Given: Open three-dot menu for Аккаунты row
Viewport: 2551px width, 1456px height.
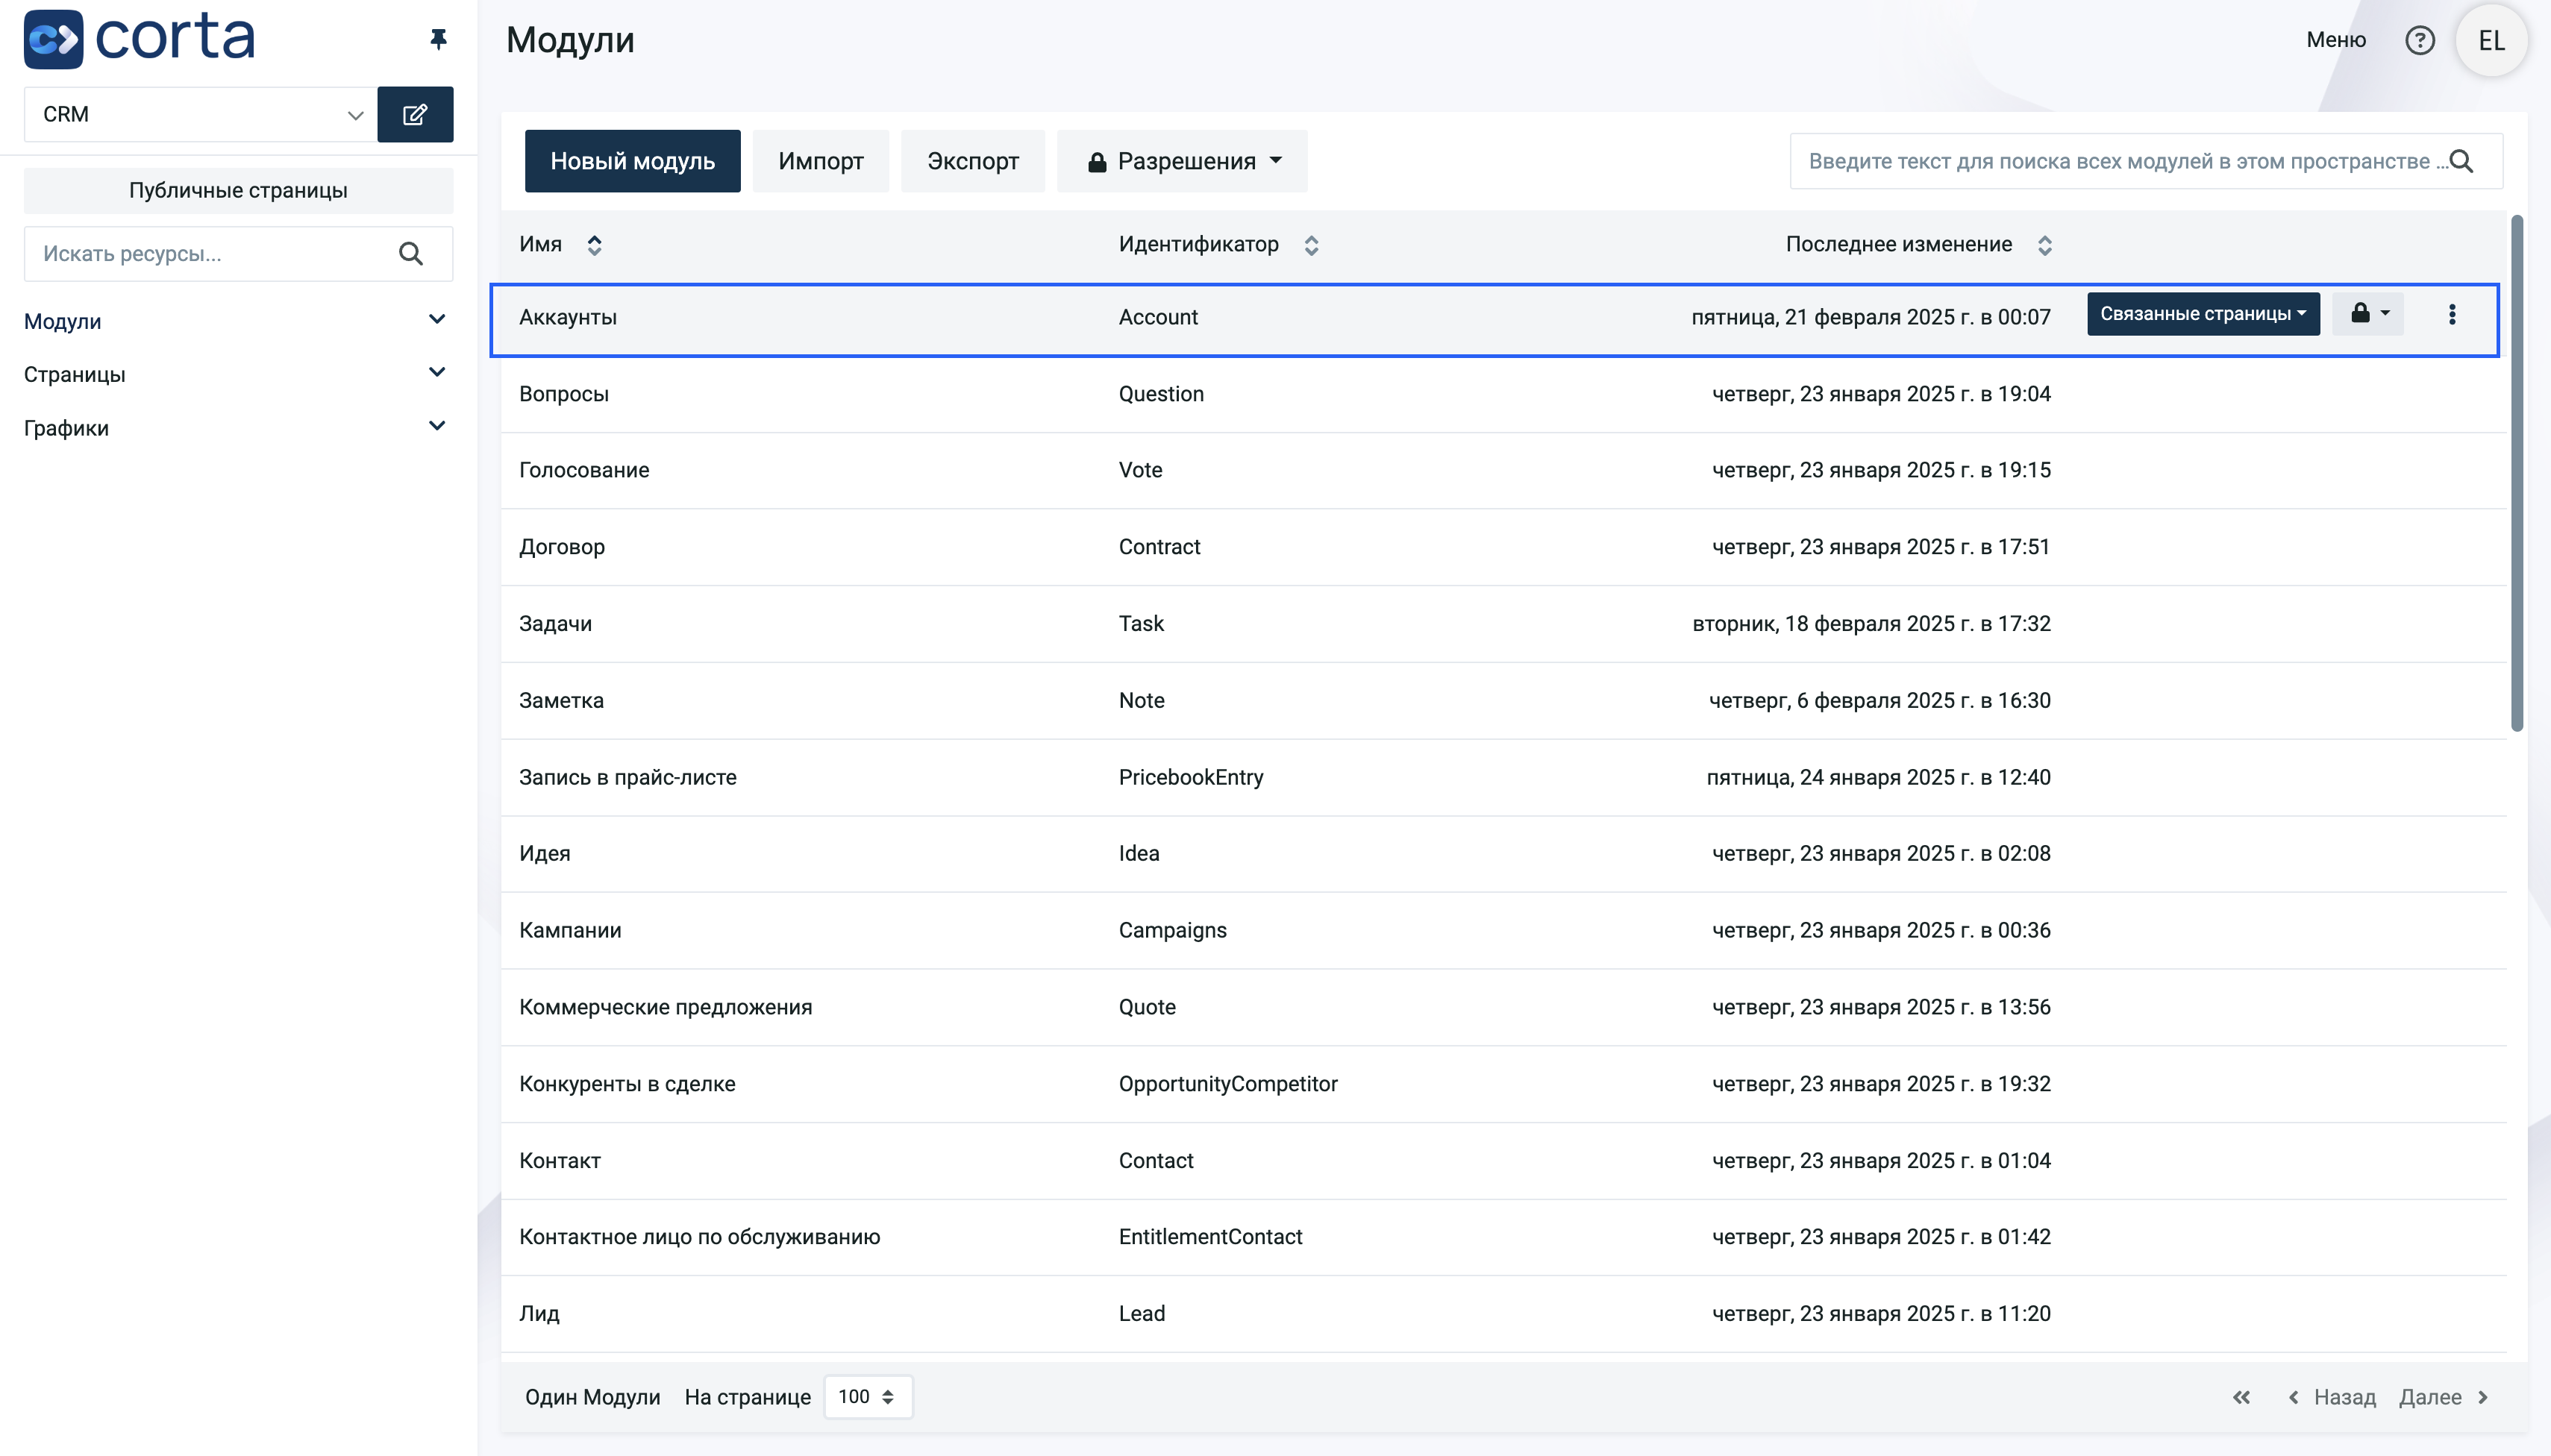Looking at the screenshot, I should tap(2452, 314).
